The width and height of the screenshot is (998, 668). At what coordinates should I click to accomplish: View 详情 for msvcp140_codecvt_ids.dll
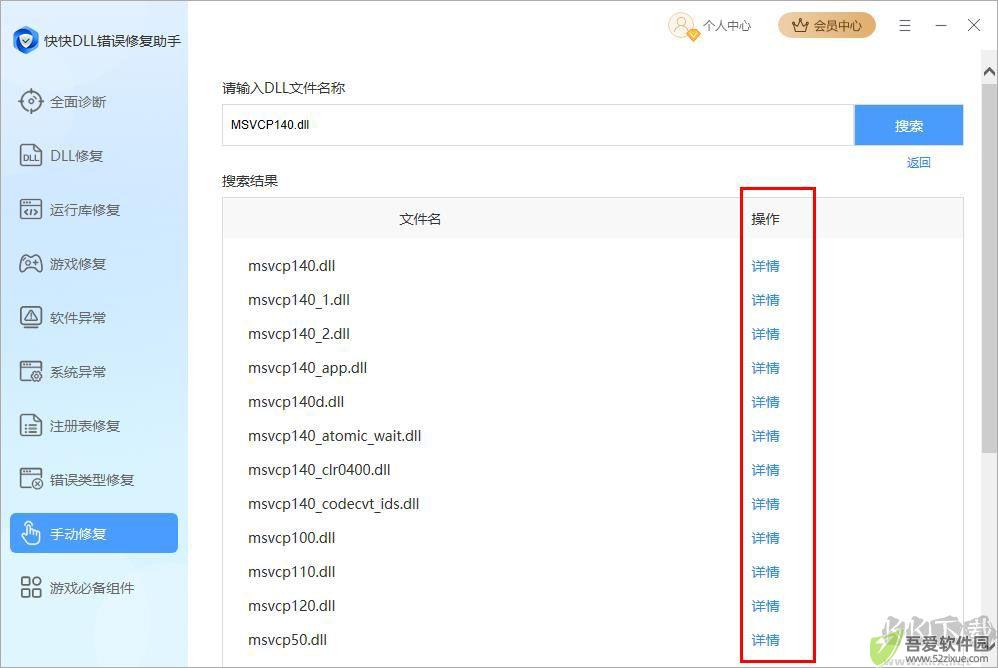coord(765,504)
